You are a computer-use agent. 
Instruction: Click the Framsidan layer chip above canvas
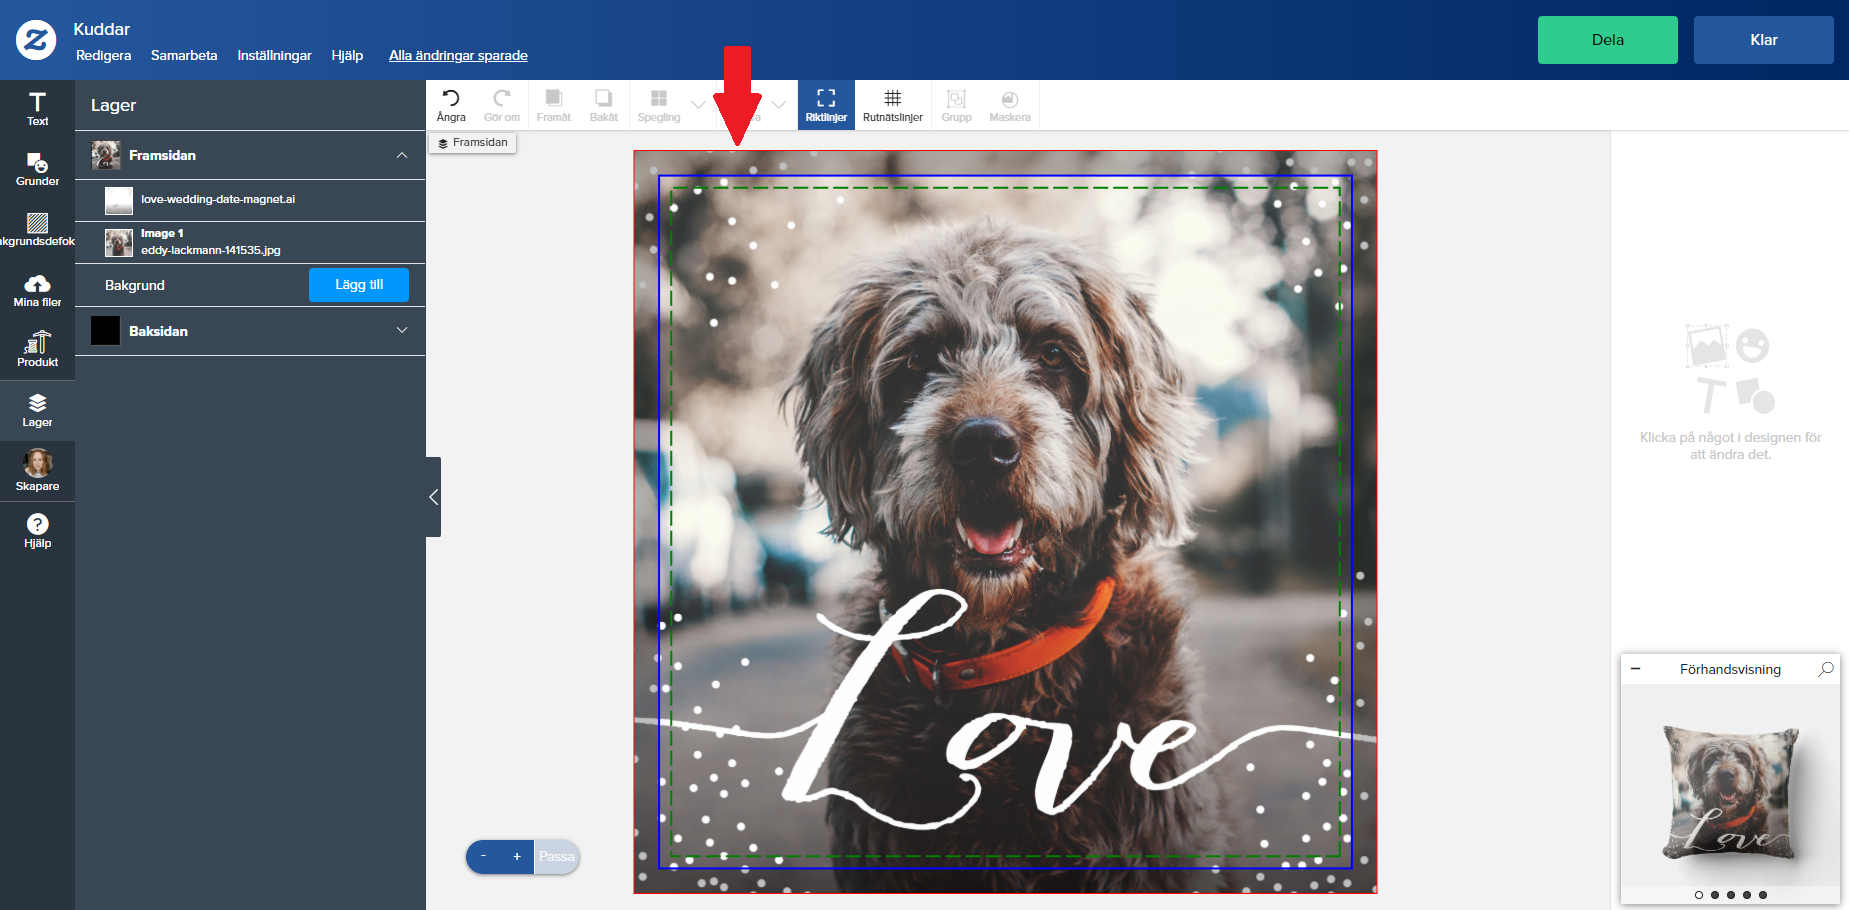(x=473, y=143)
